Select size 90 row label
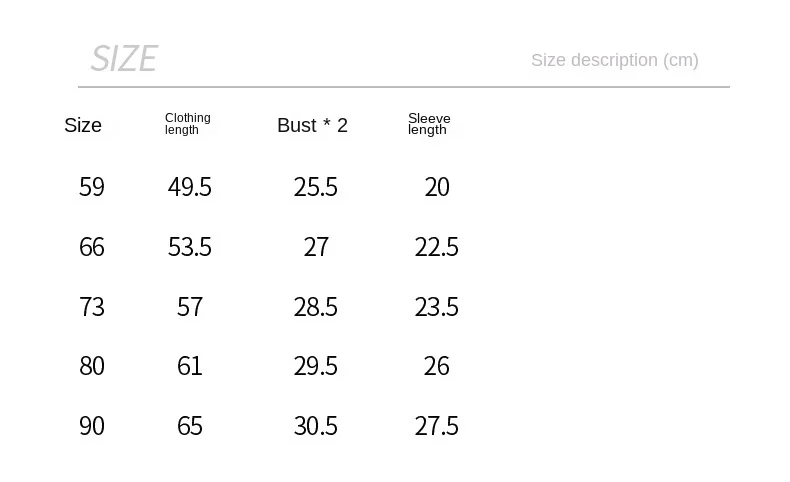This screenshot has height=482, width=790. [92, 426]
